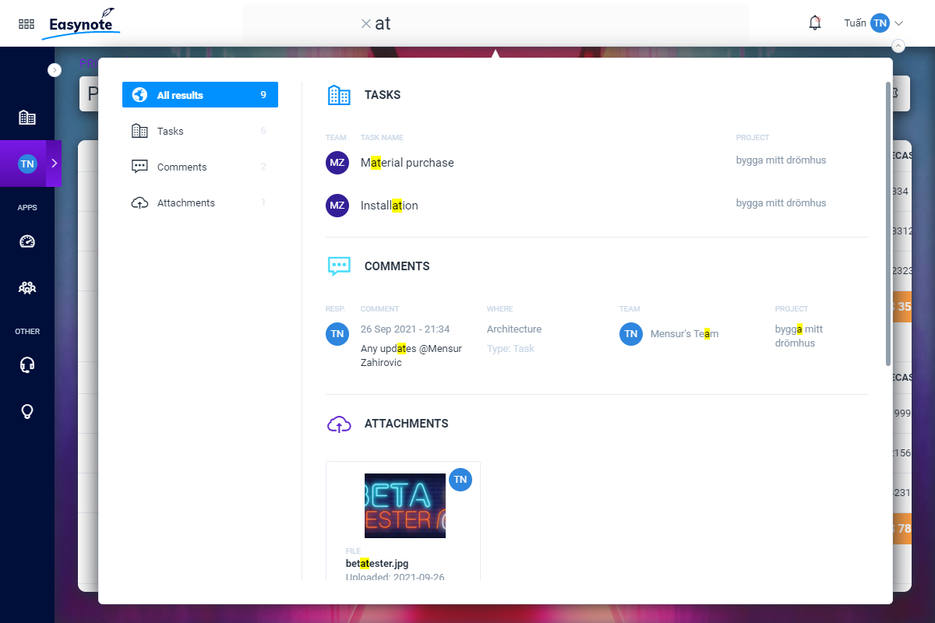This screenshot has width=935, height=623.
Task: Click the ATTACHMENTS section heading
Action: click(406, 424)
